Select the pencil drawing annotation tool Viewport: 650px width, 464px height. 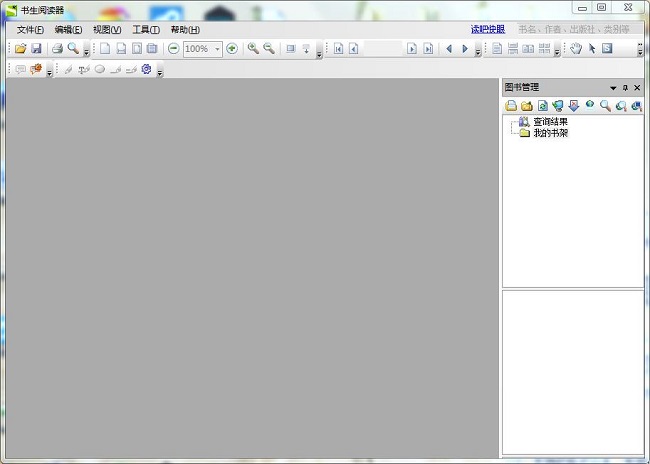point(68,69)
